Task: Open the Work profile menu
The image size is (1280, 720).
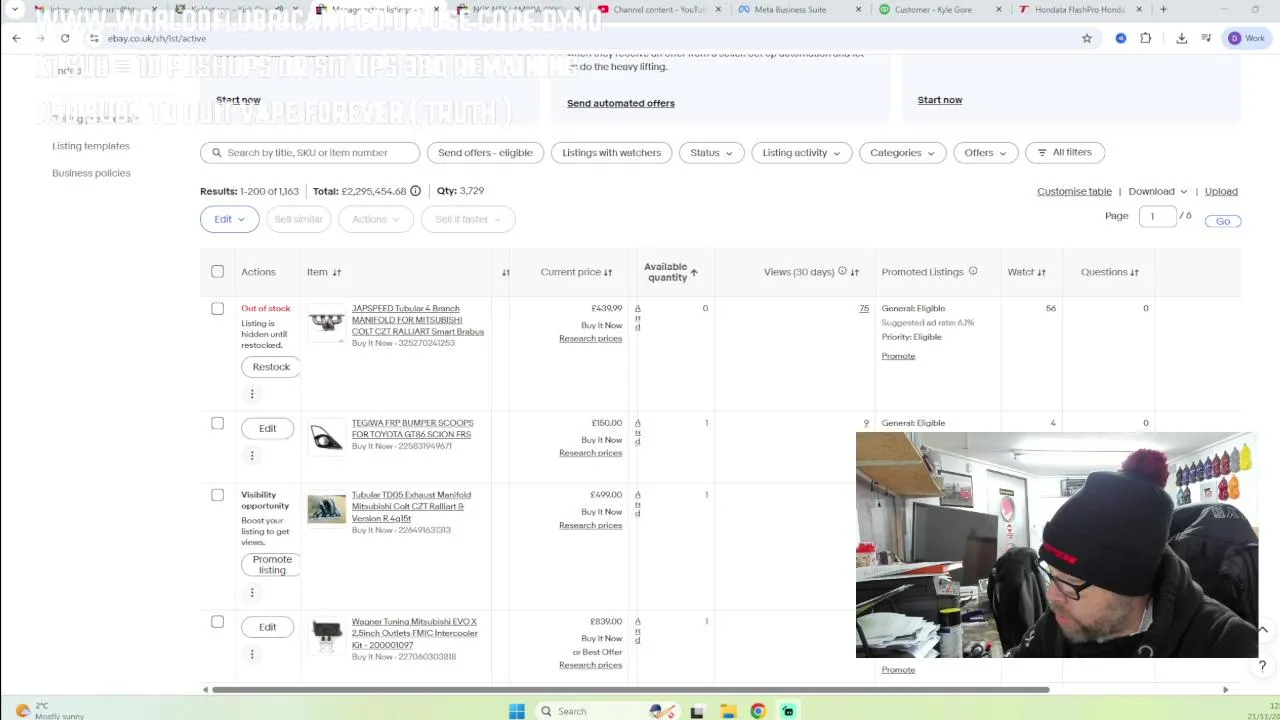Action: click(x=1247, y=38)
